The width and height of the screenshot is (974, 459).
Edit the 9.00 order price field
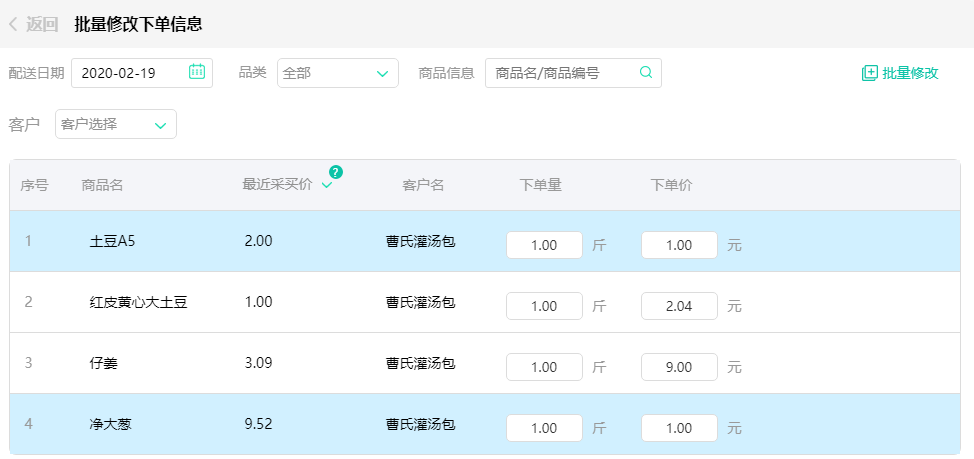tap(679, 366)
